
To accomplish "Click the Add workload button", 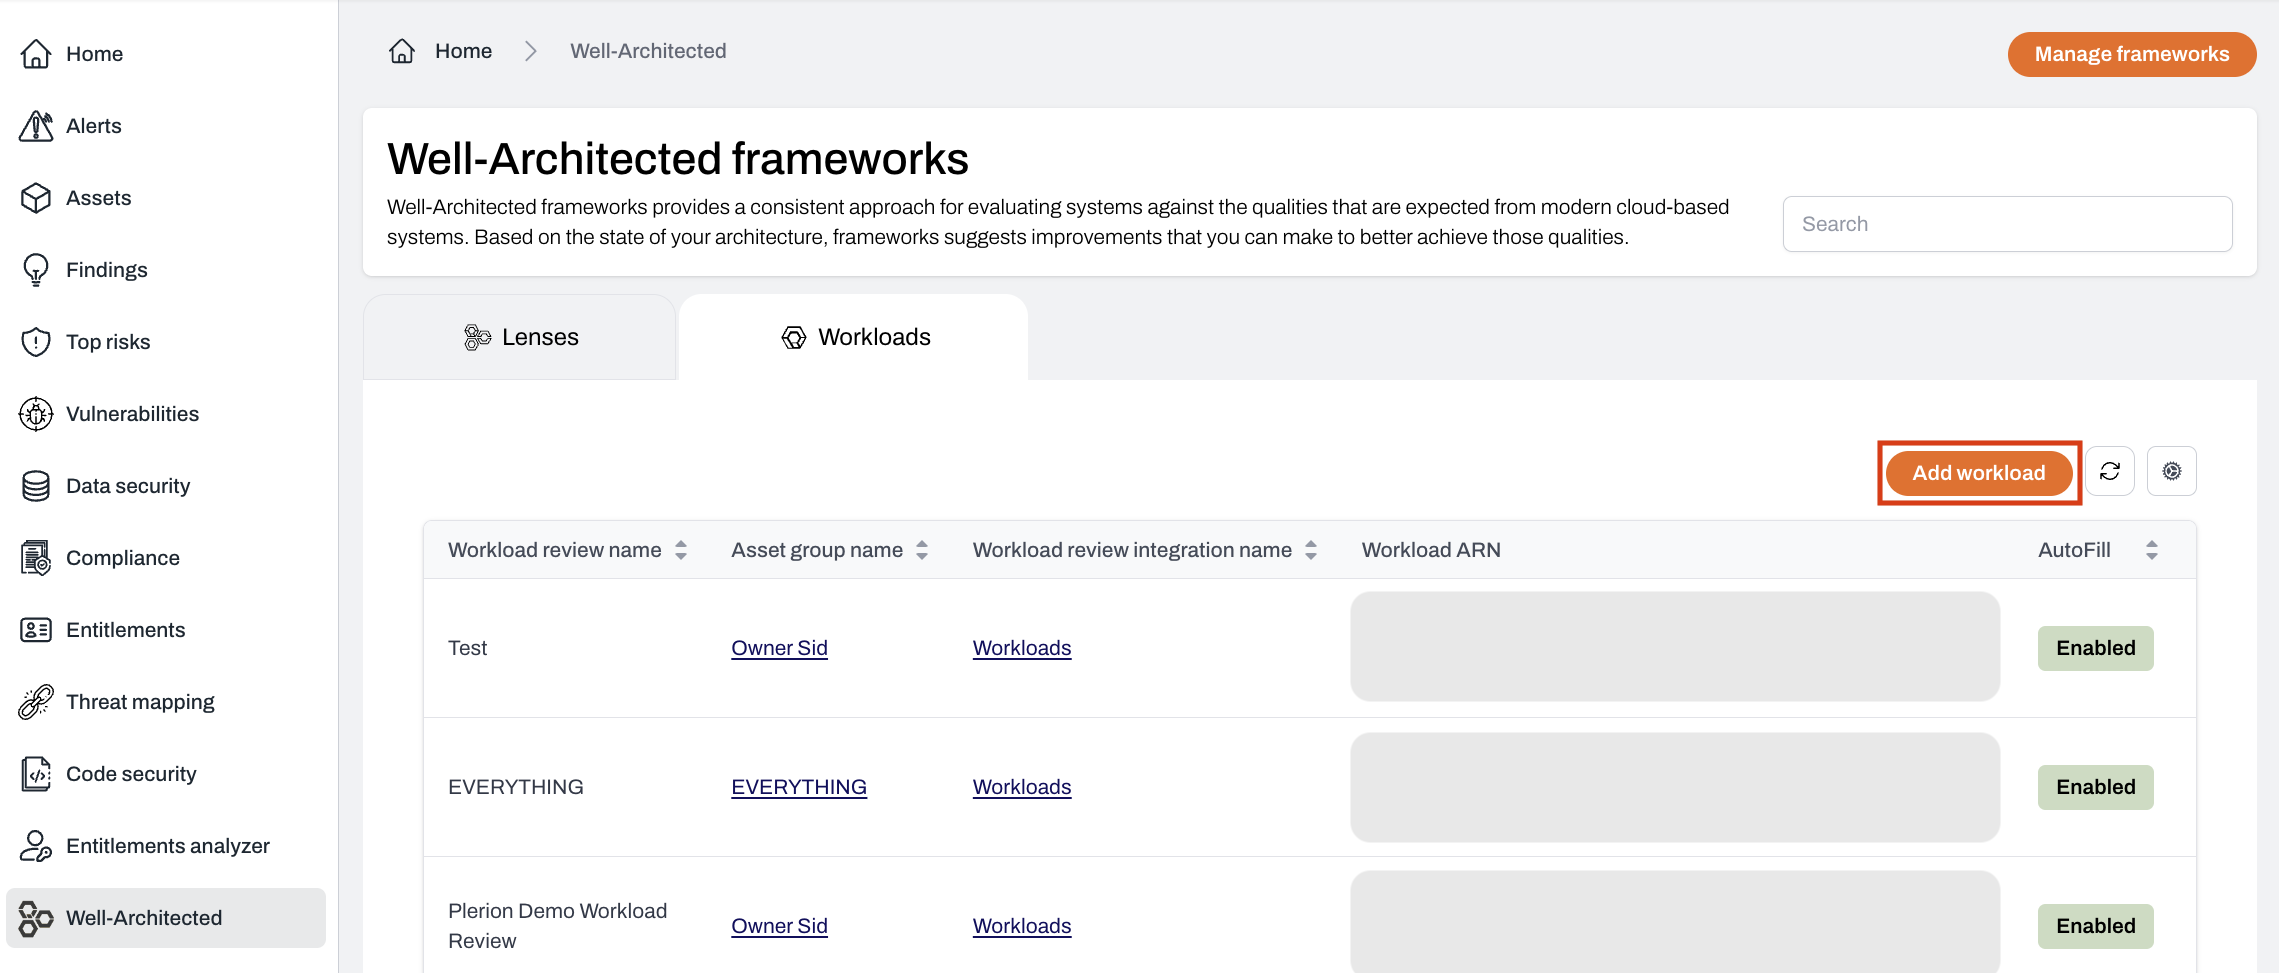I will (x=1978, y=472).
